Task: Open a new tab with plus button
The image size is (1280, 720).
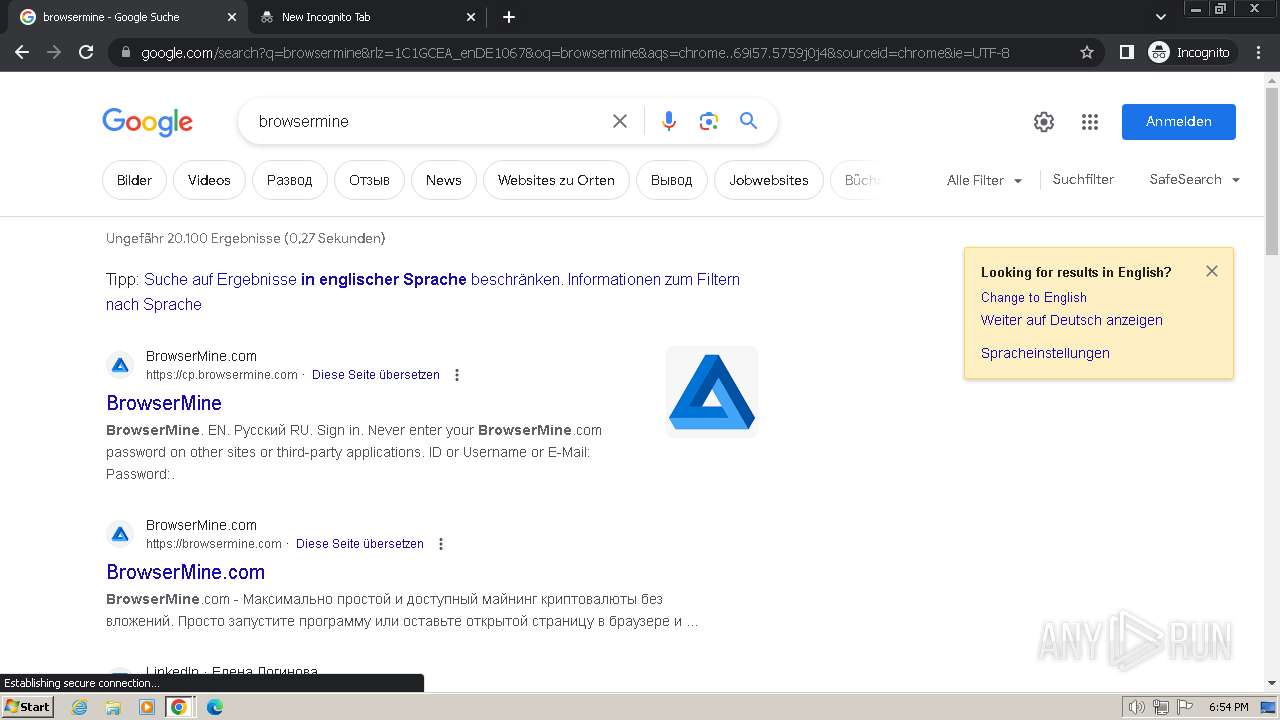Action: pos(509,17)
